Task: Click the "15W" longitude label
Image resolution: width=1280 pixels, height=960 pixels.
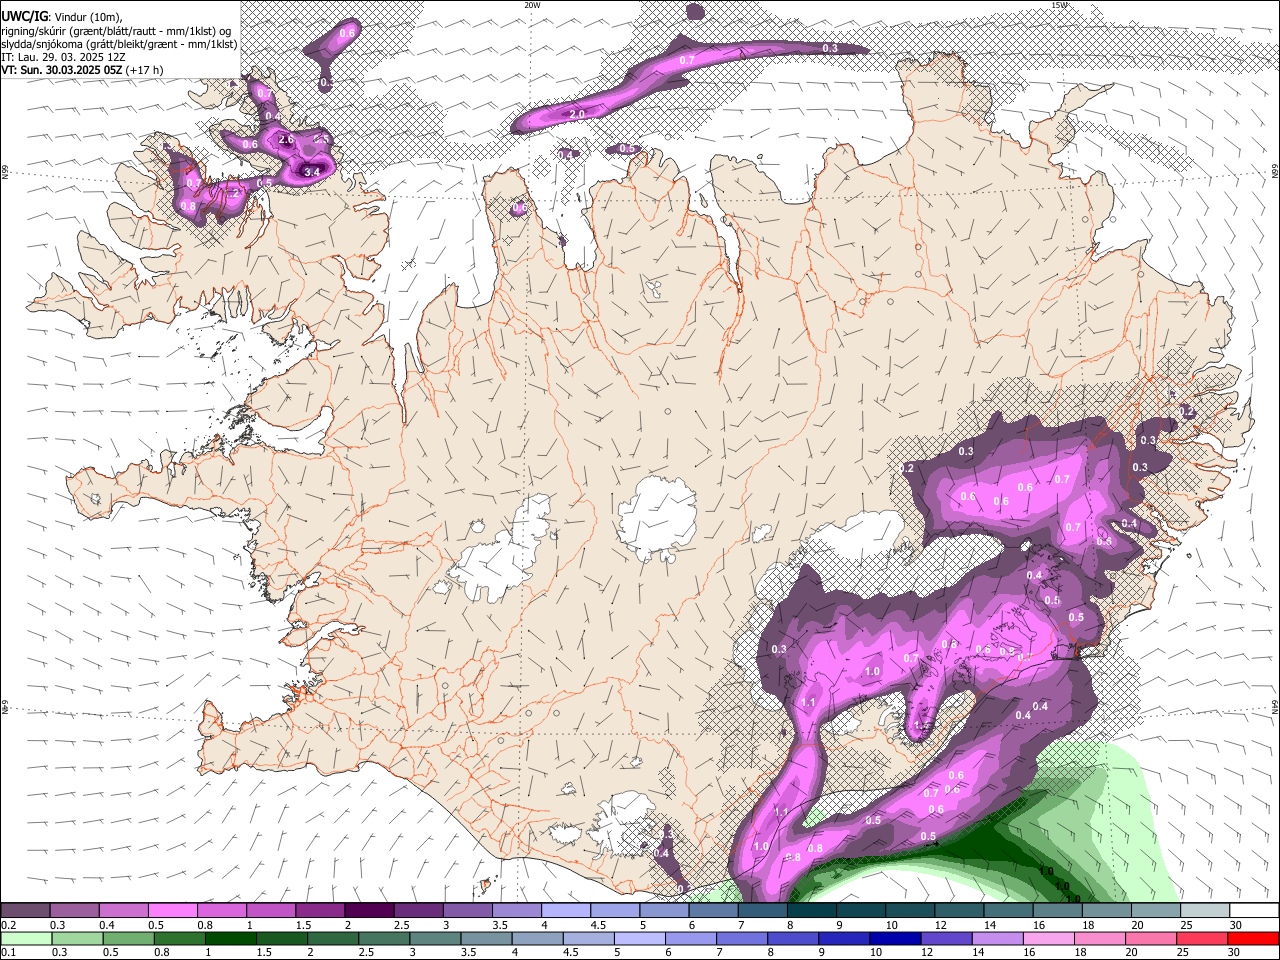Action: click(1059, 4)
